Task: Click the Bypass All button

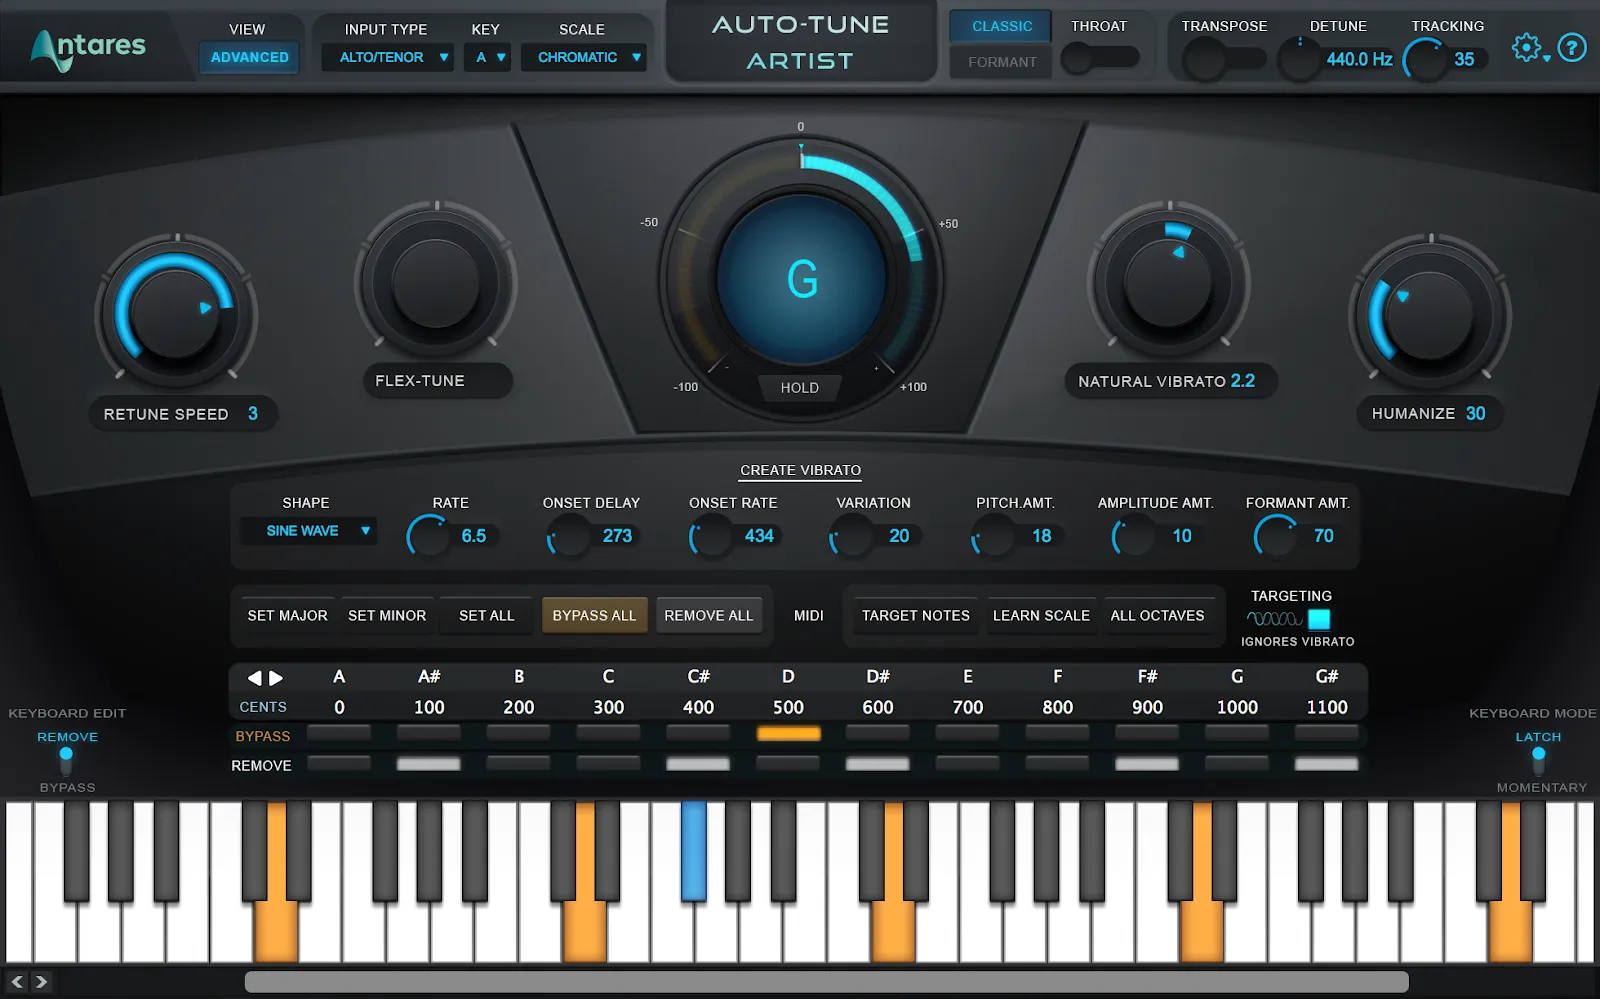Action: [594, 615]
